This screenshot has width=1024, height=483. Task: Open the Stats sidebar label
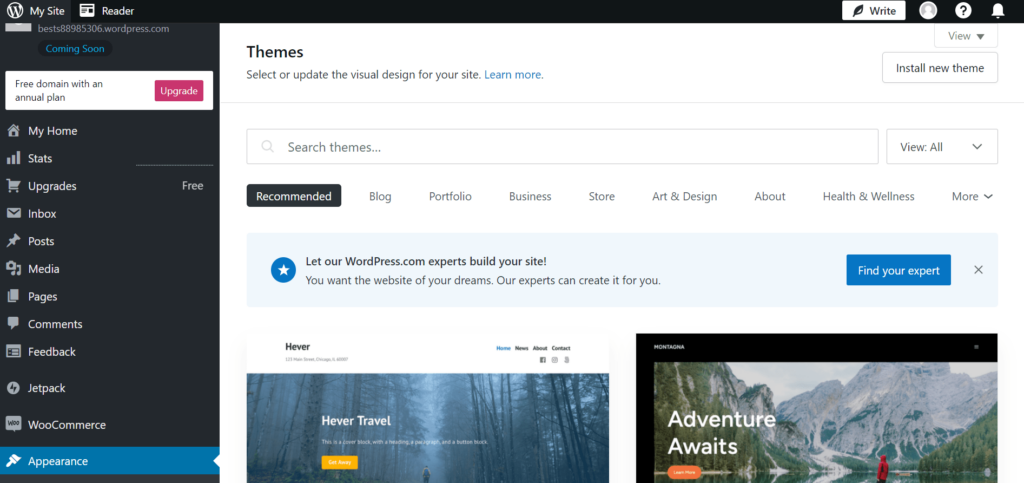coord(40,159)
